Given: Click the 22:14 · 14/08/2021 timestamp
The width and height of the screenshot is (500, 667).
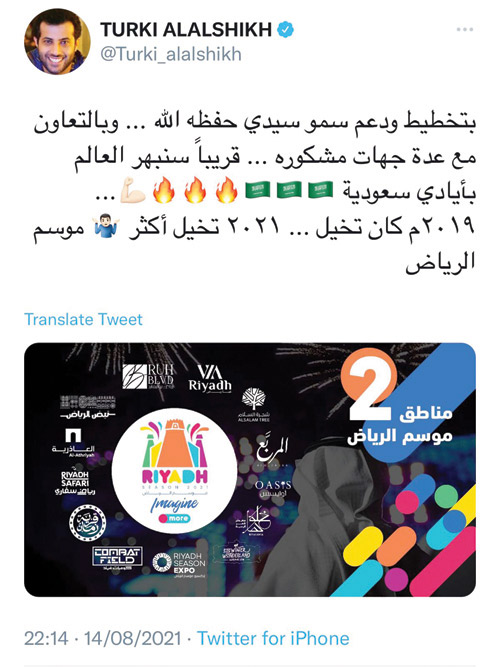Looking at the screenshot, I should pos(103,638).
